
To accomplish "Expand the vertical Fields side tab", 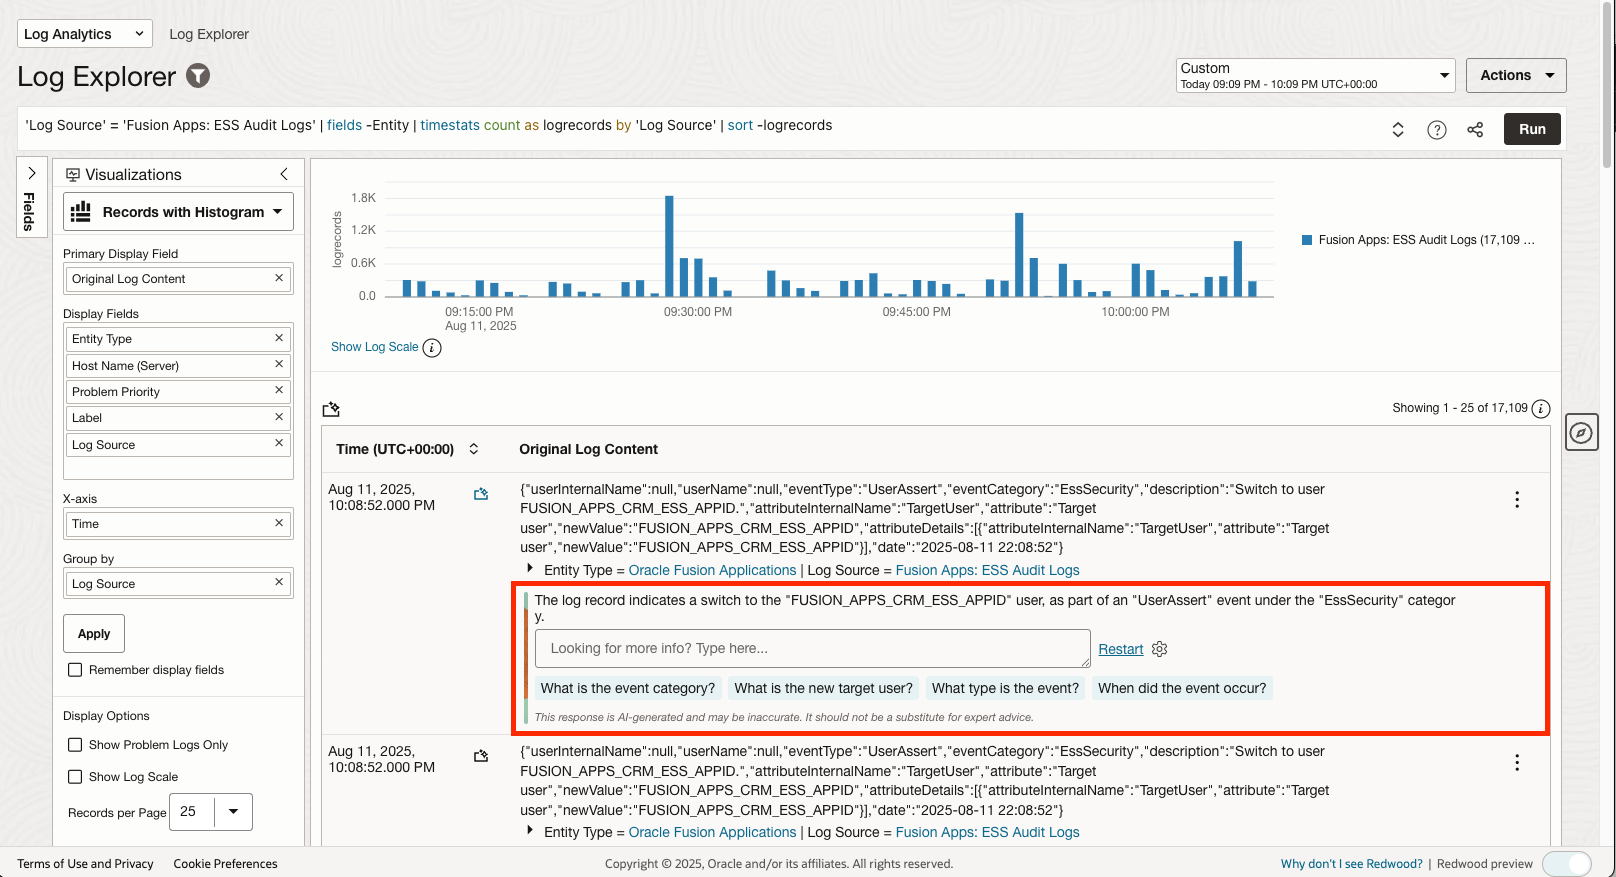I will click(31, 197).
